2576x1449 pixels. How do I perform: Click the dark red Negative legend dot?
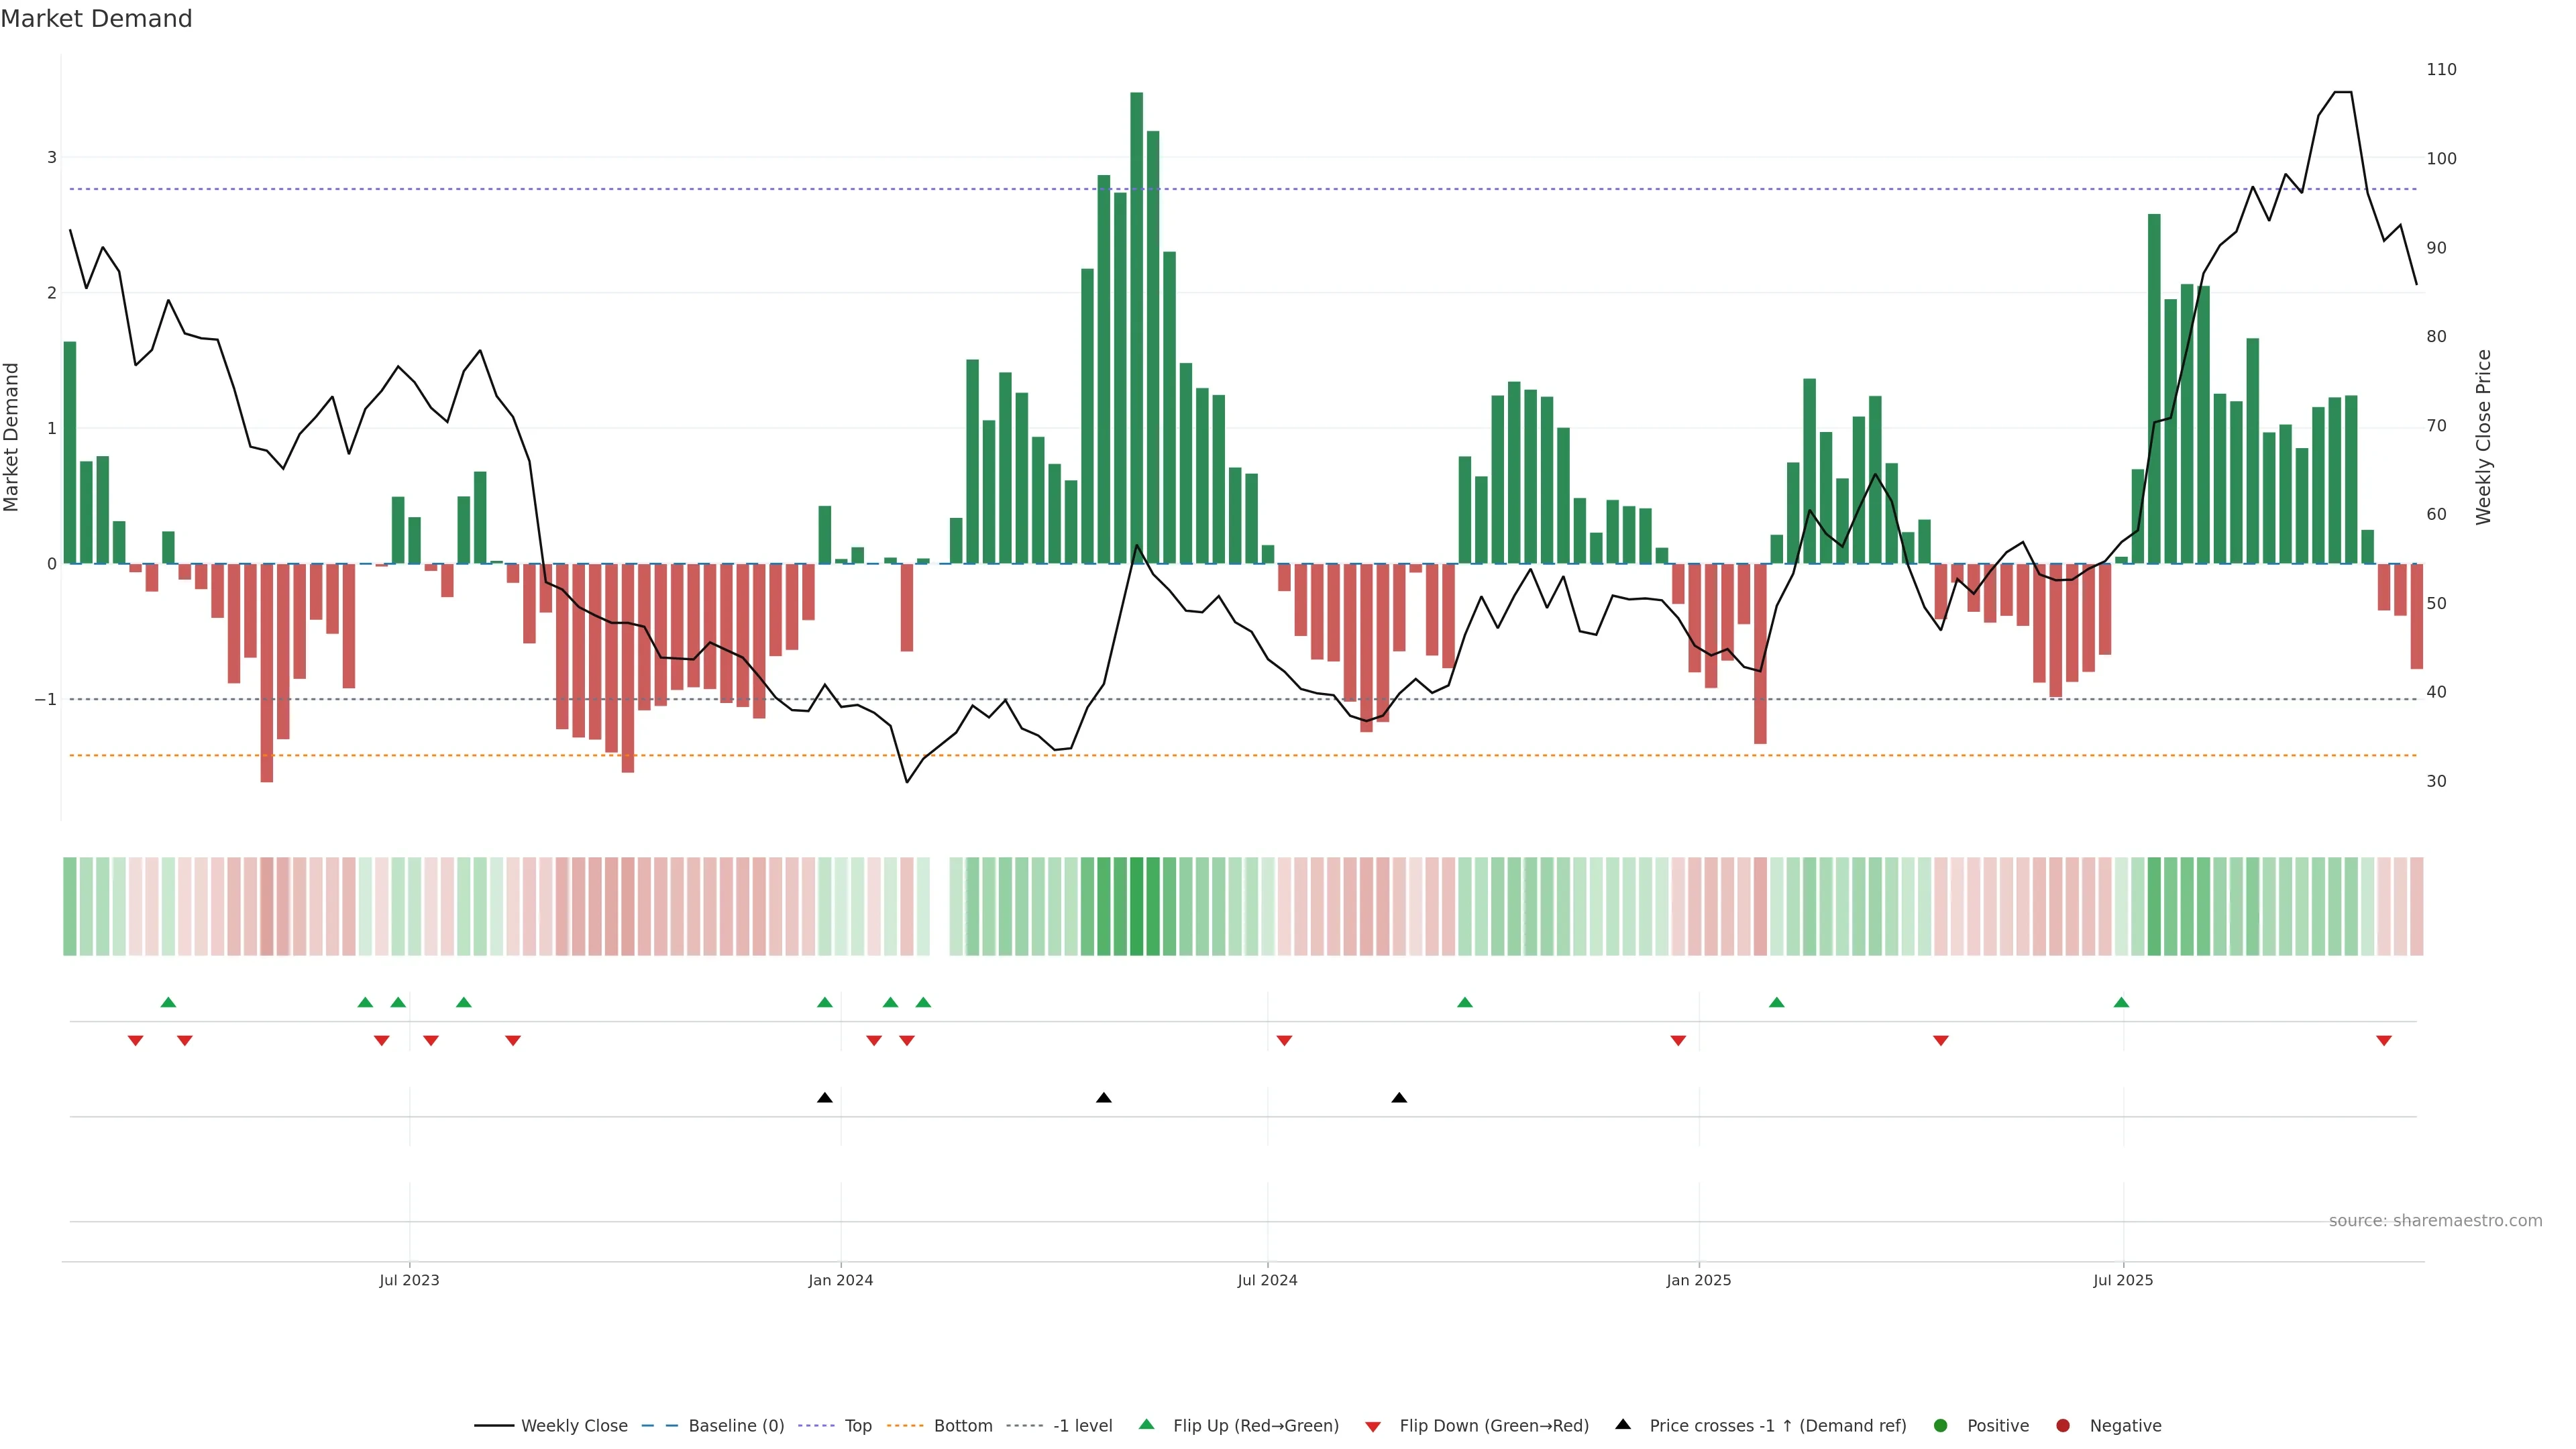(2062, 1425)
